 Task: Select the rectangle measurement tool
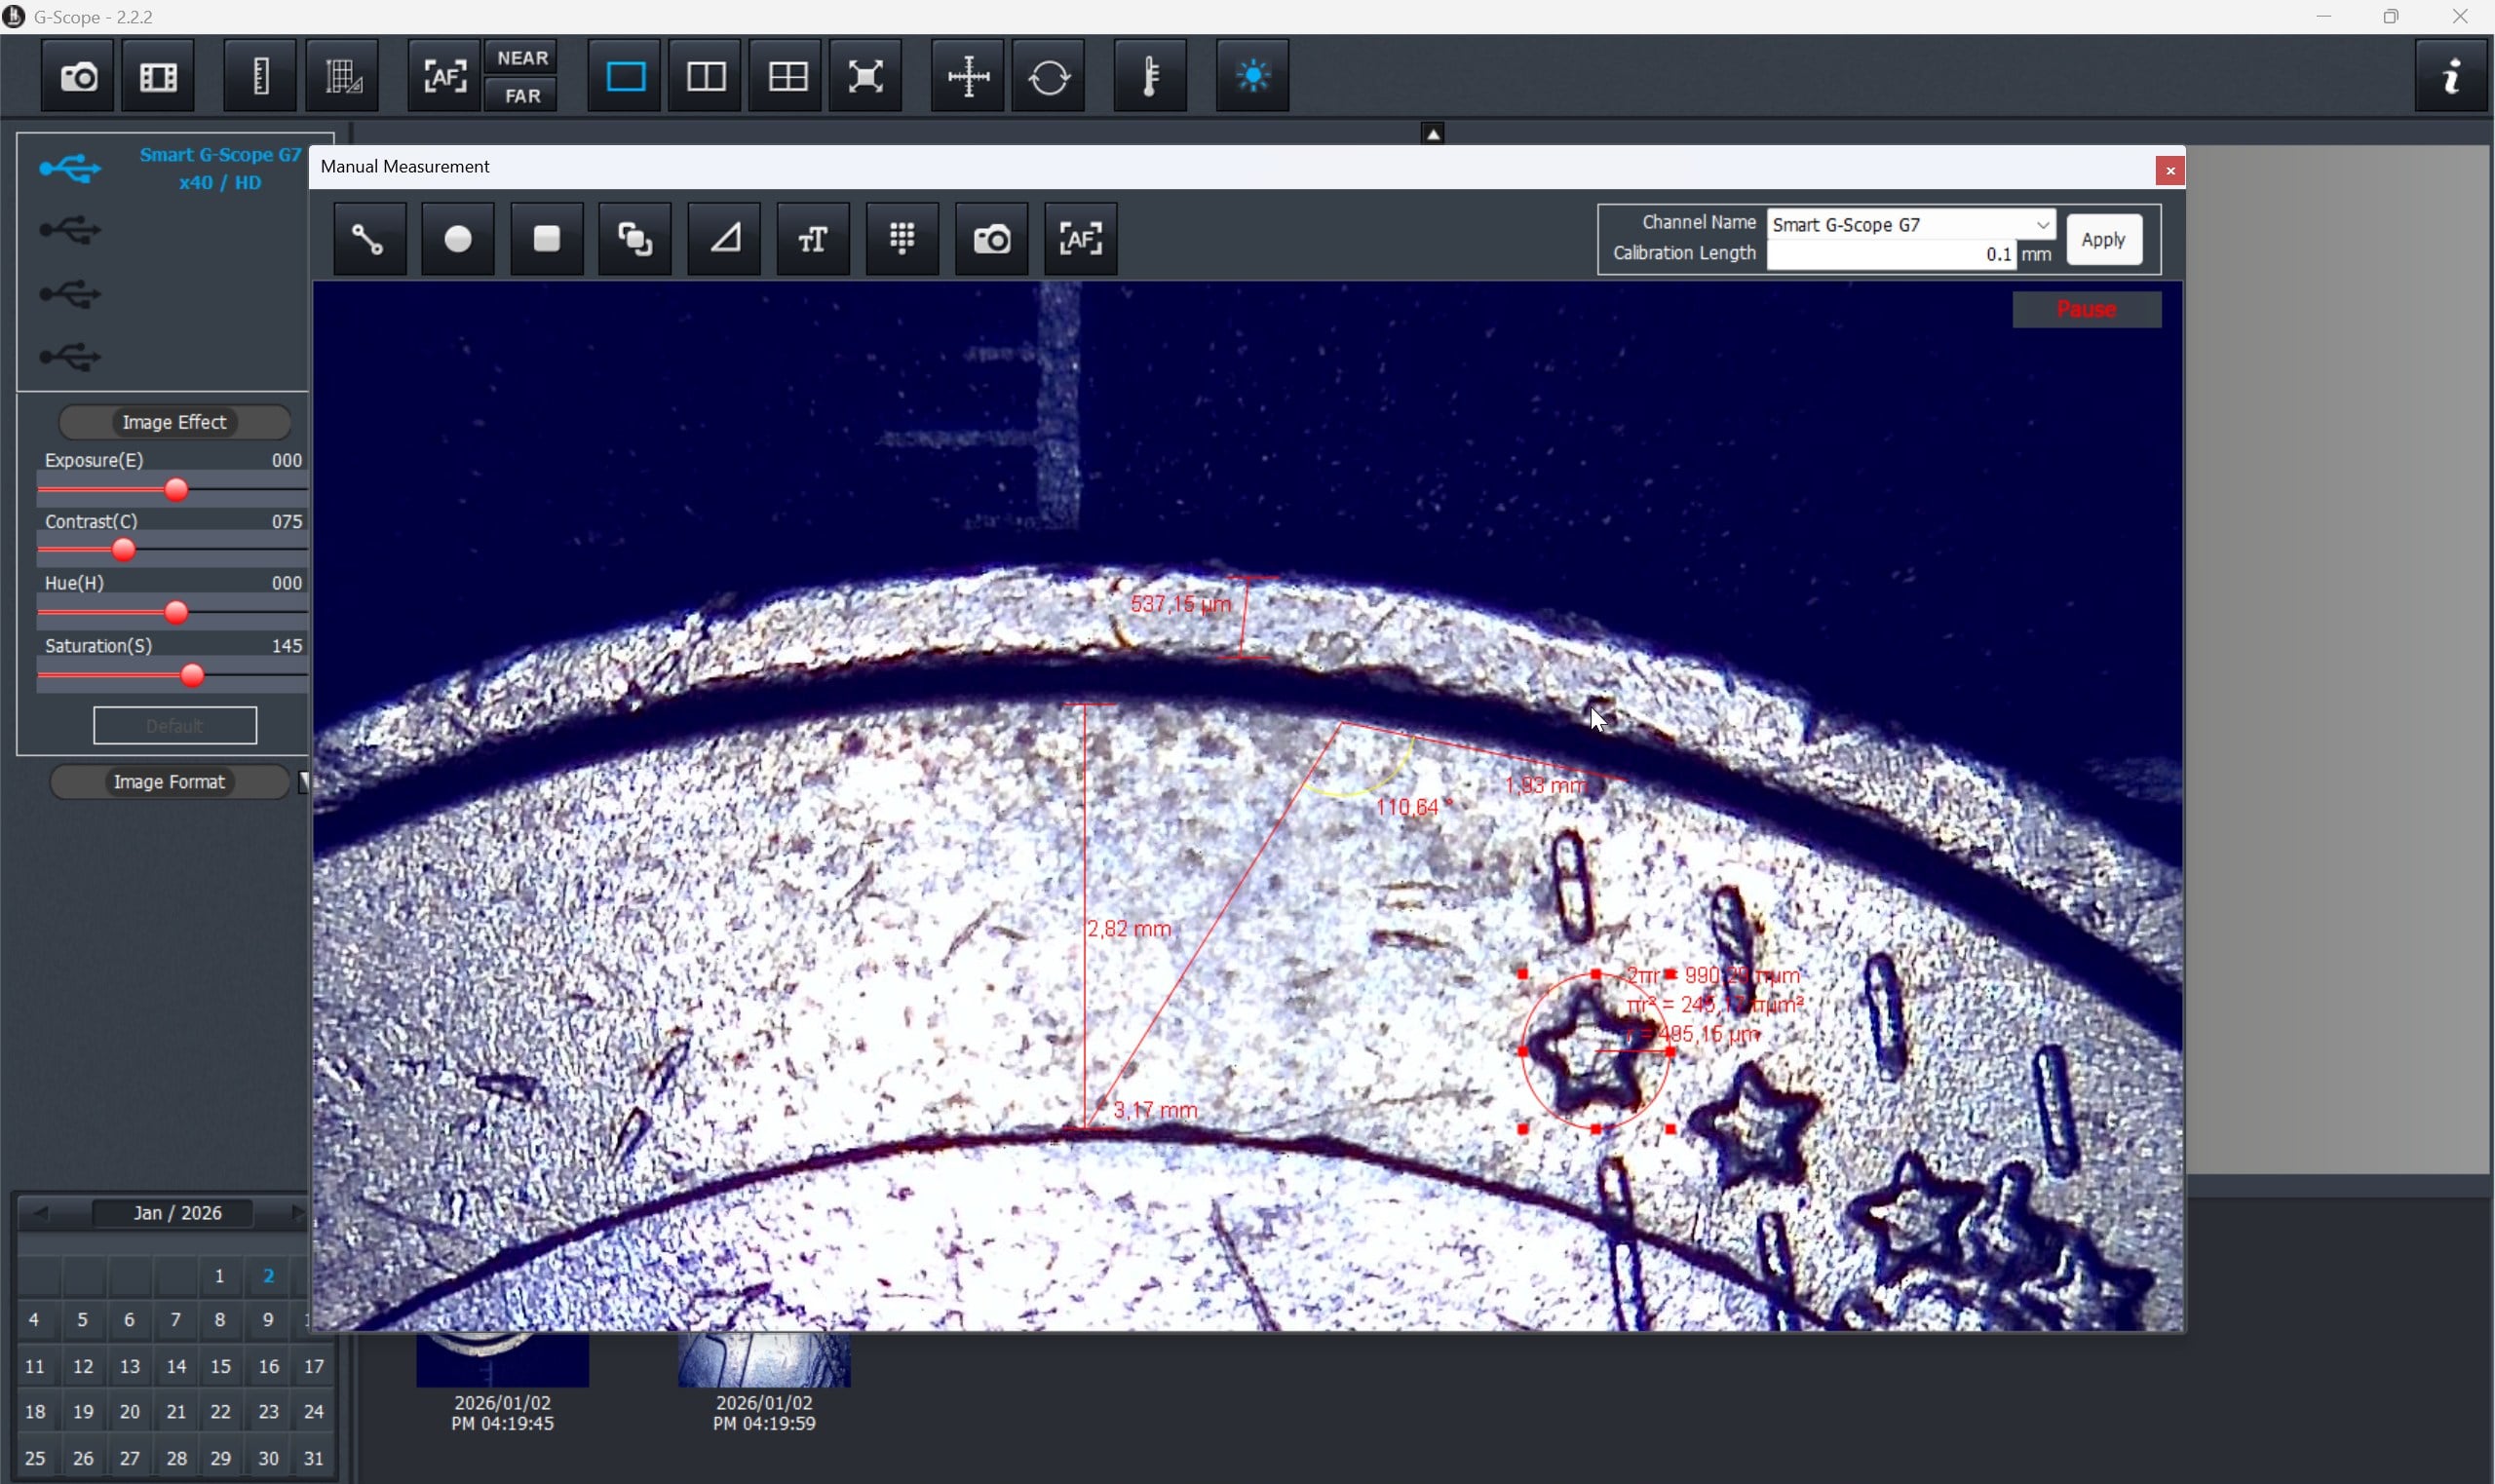click(x=547, y=239)
